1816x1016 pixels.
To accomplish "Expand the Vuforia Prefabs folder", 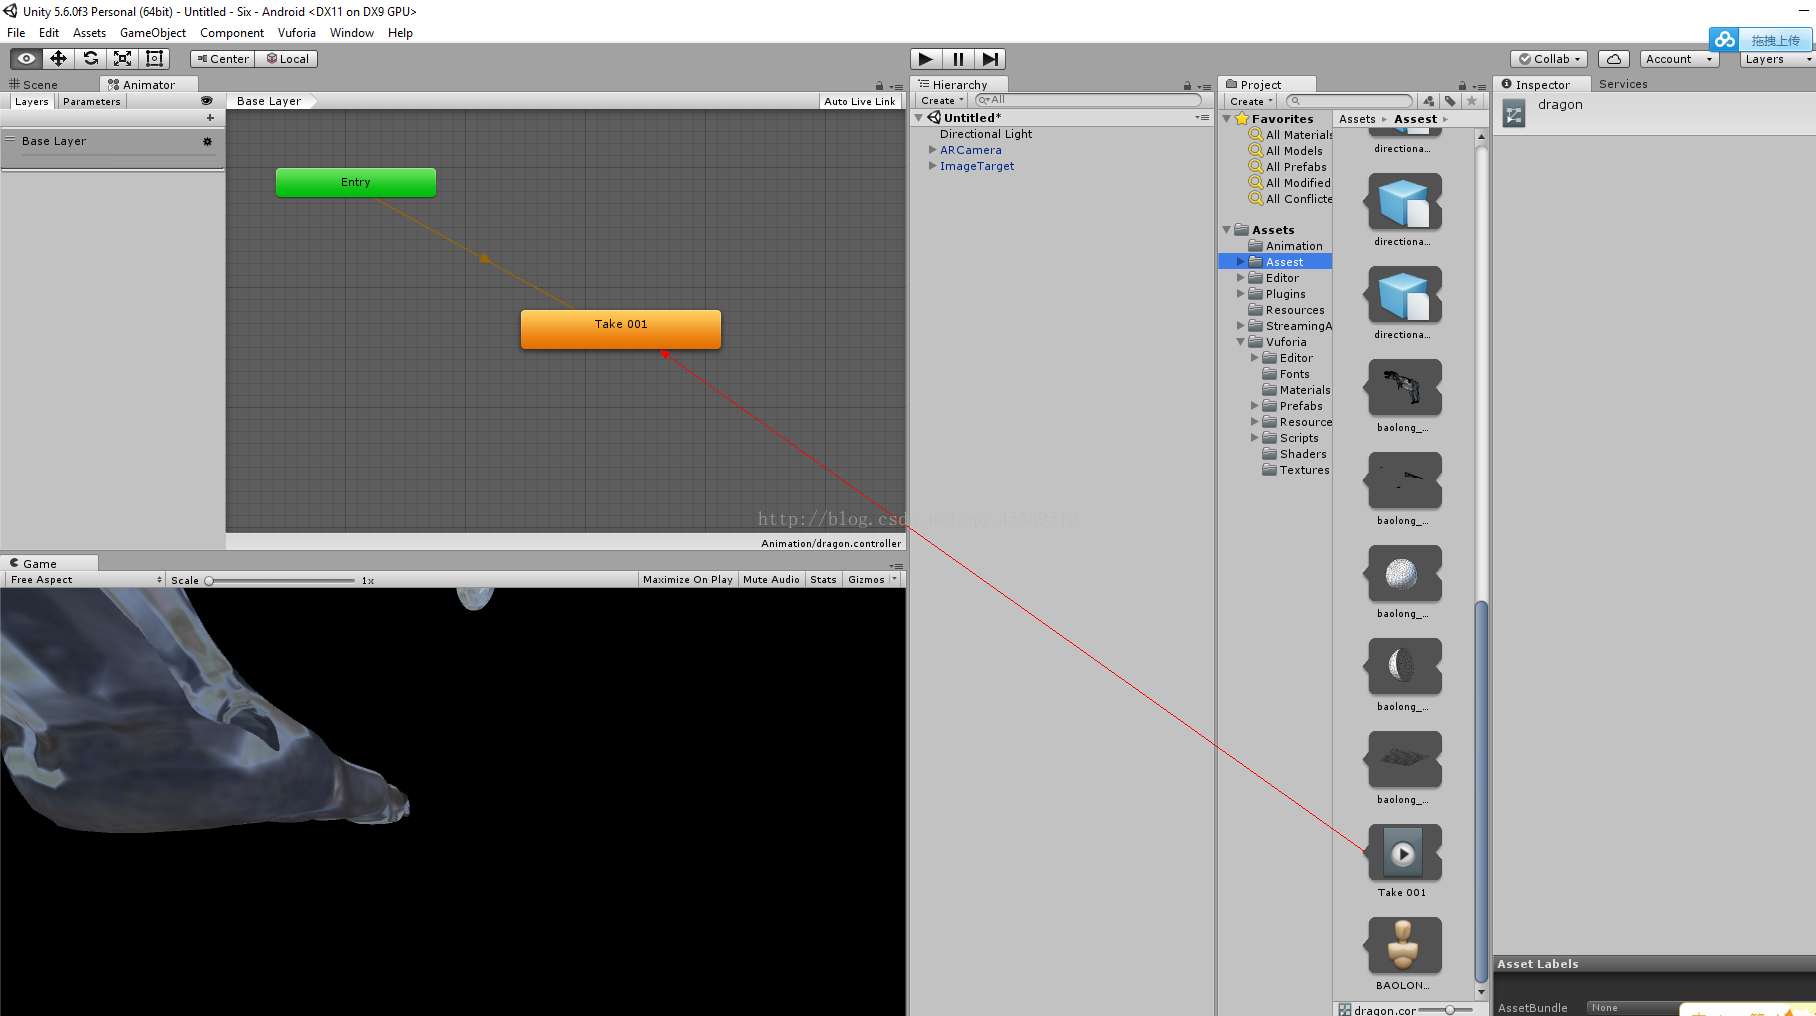I will [x=1255, y=406].
